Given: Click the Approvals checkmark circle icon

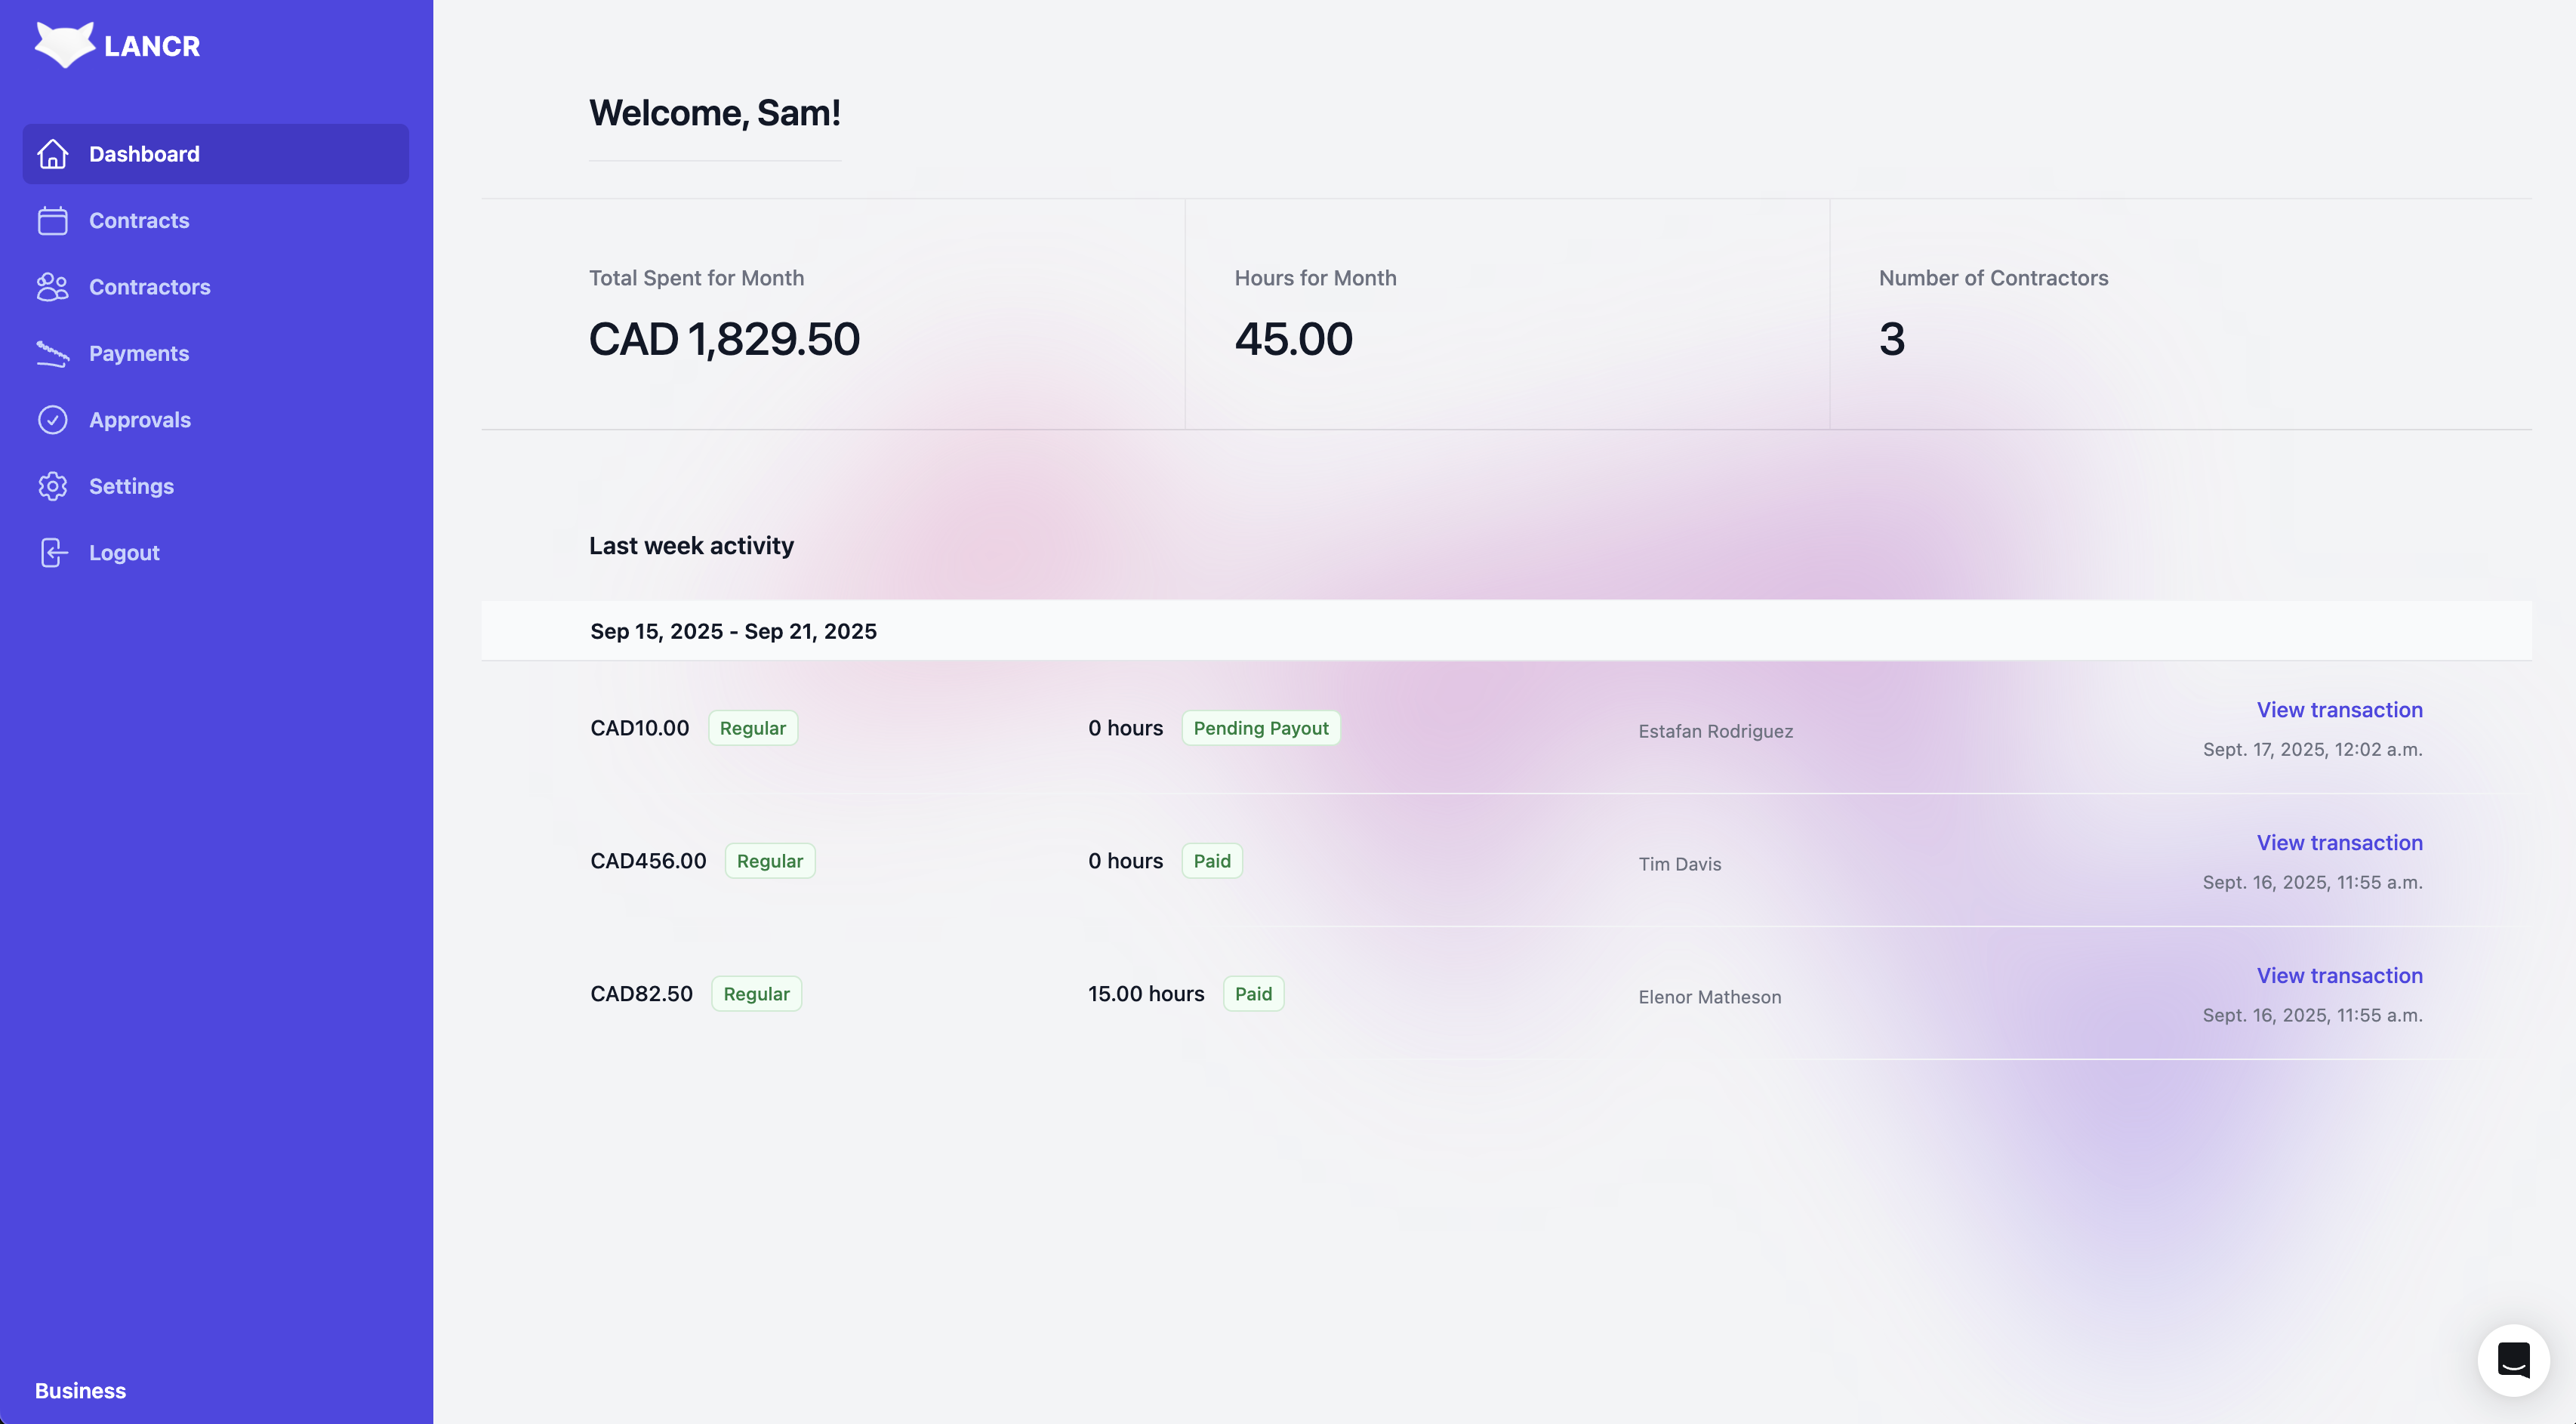Looking at the screenshot, I should (x=53, y=420).
